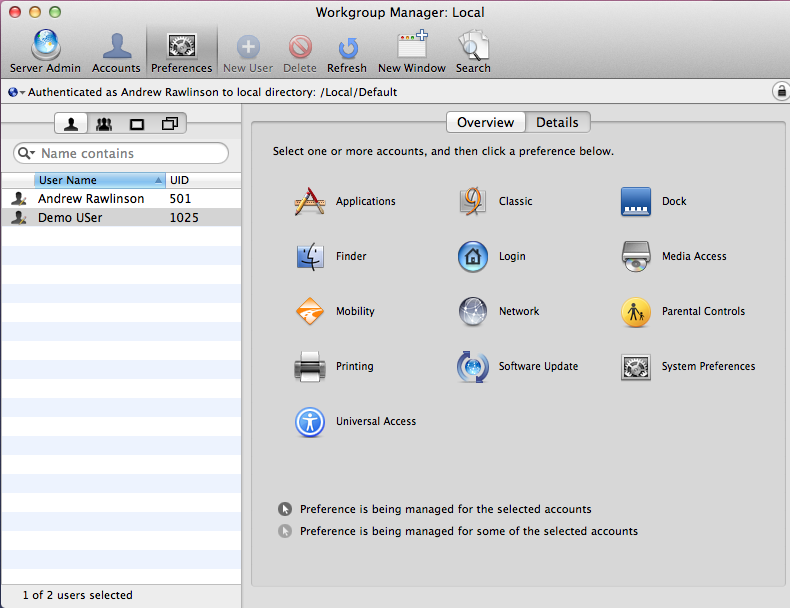Open the search filter magnifier dropdown
Screen dimensions: 790x608
26,153
